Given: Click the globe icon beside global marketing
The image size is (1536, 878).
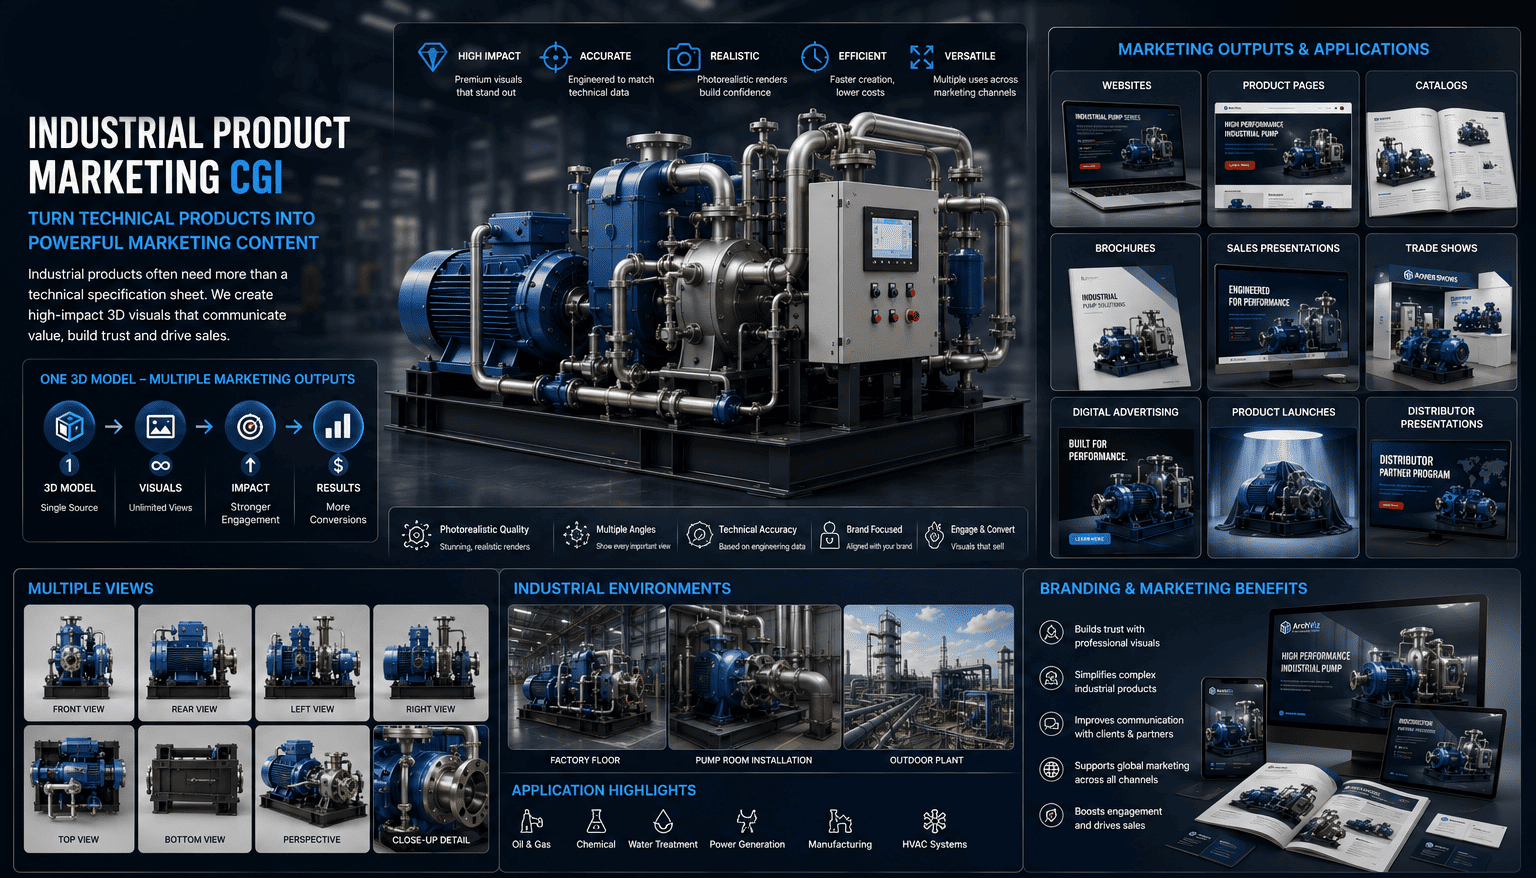Looking at the screenshot, I should 1051,769.
